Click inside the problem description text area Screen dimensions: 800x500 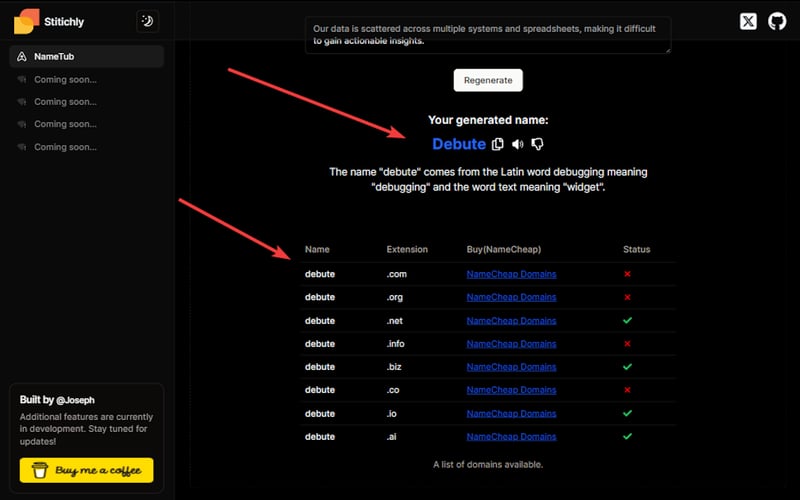488,35
